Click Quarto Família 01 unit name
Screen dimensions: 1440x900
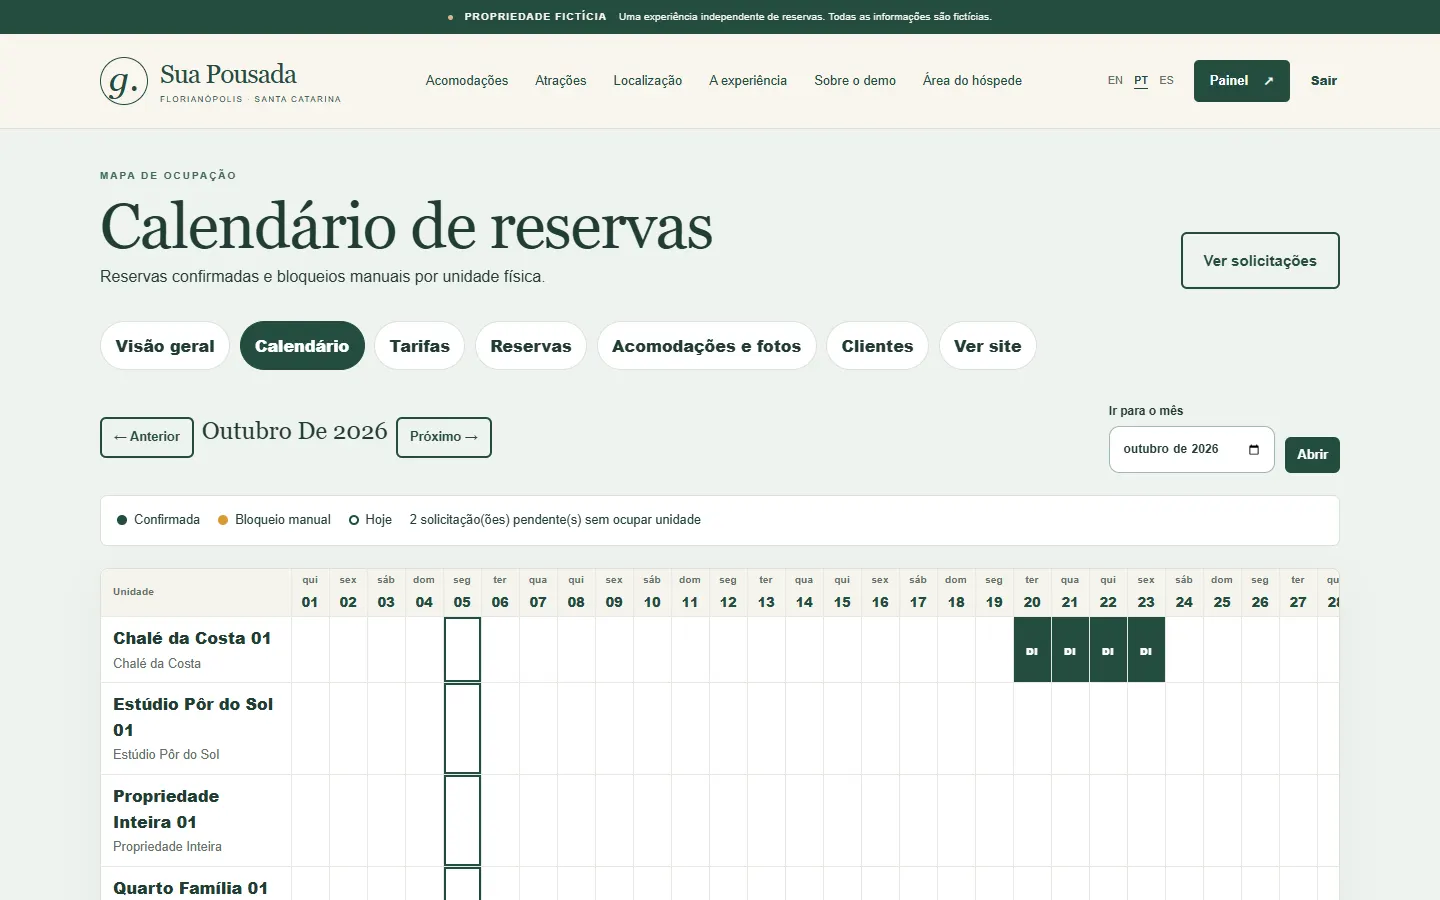click(190, 888)
